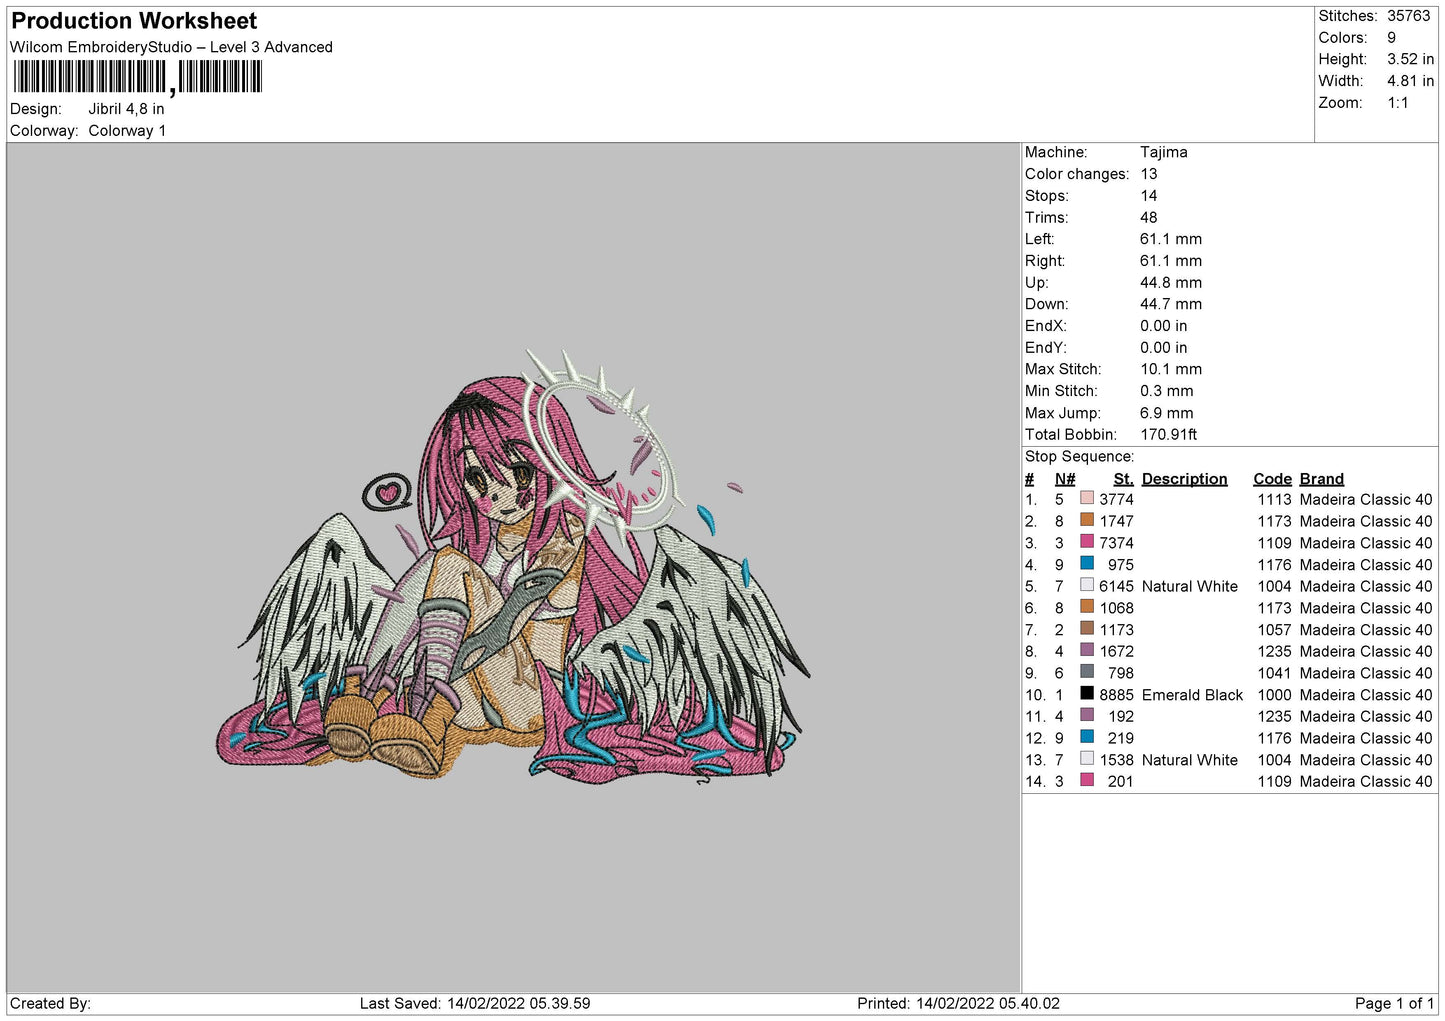Click the Production Worksheet title
1445x1021 pixels.
tap(134, 21)
